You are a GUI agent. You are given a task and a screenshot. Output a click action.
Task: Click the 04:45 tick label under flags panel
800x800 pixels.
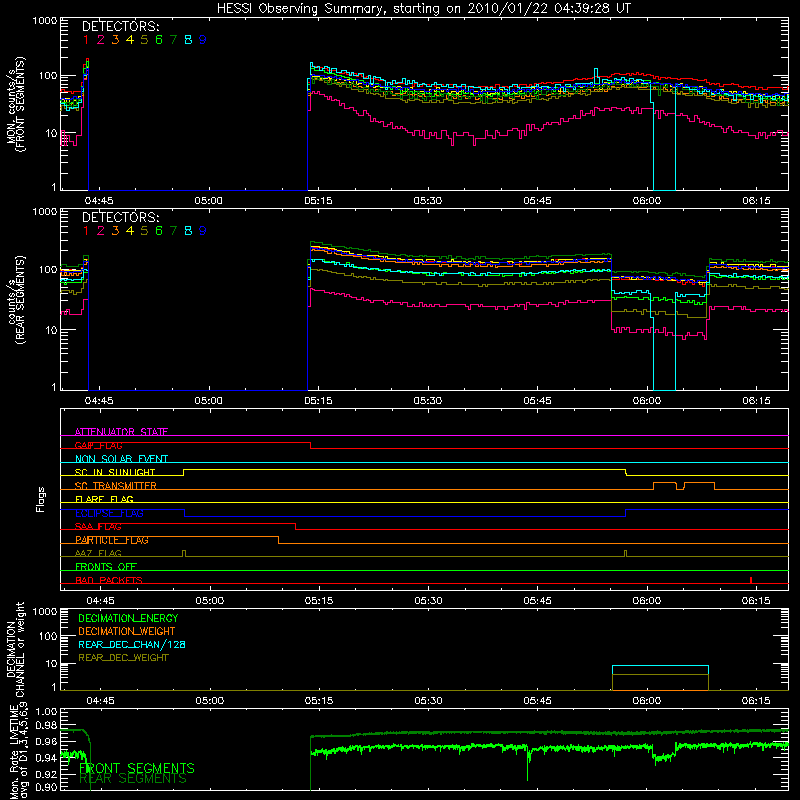(100, 601)
